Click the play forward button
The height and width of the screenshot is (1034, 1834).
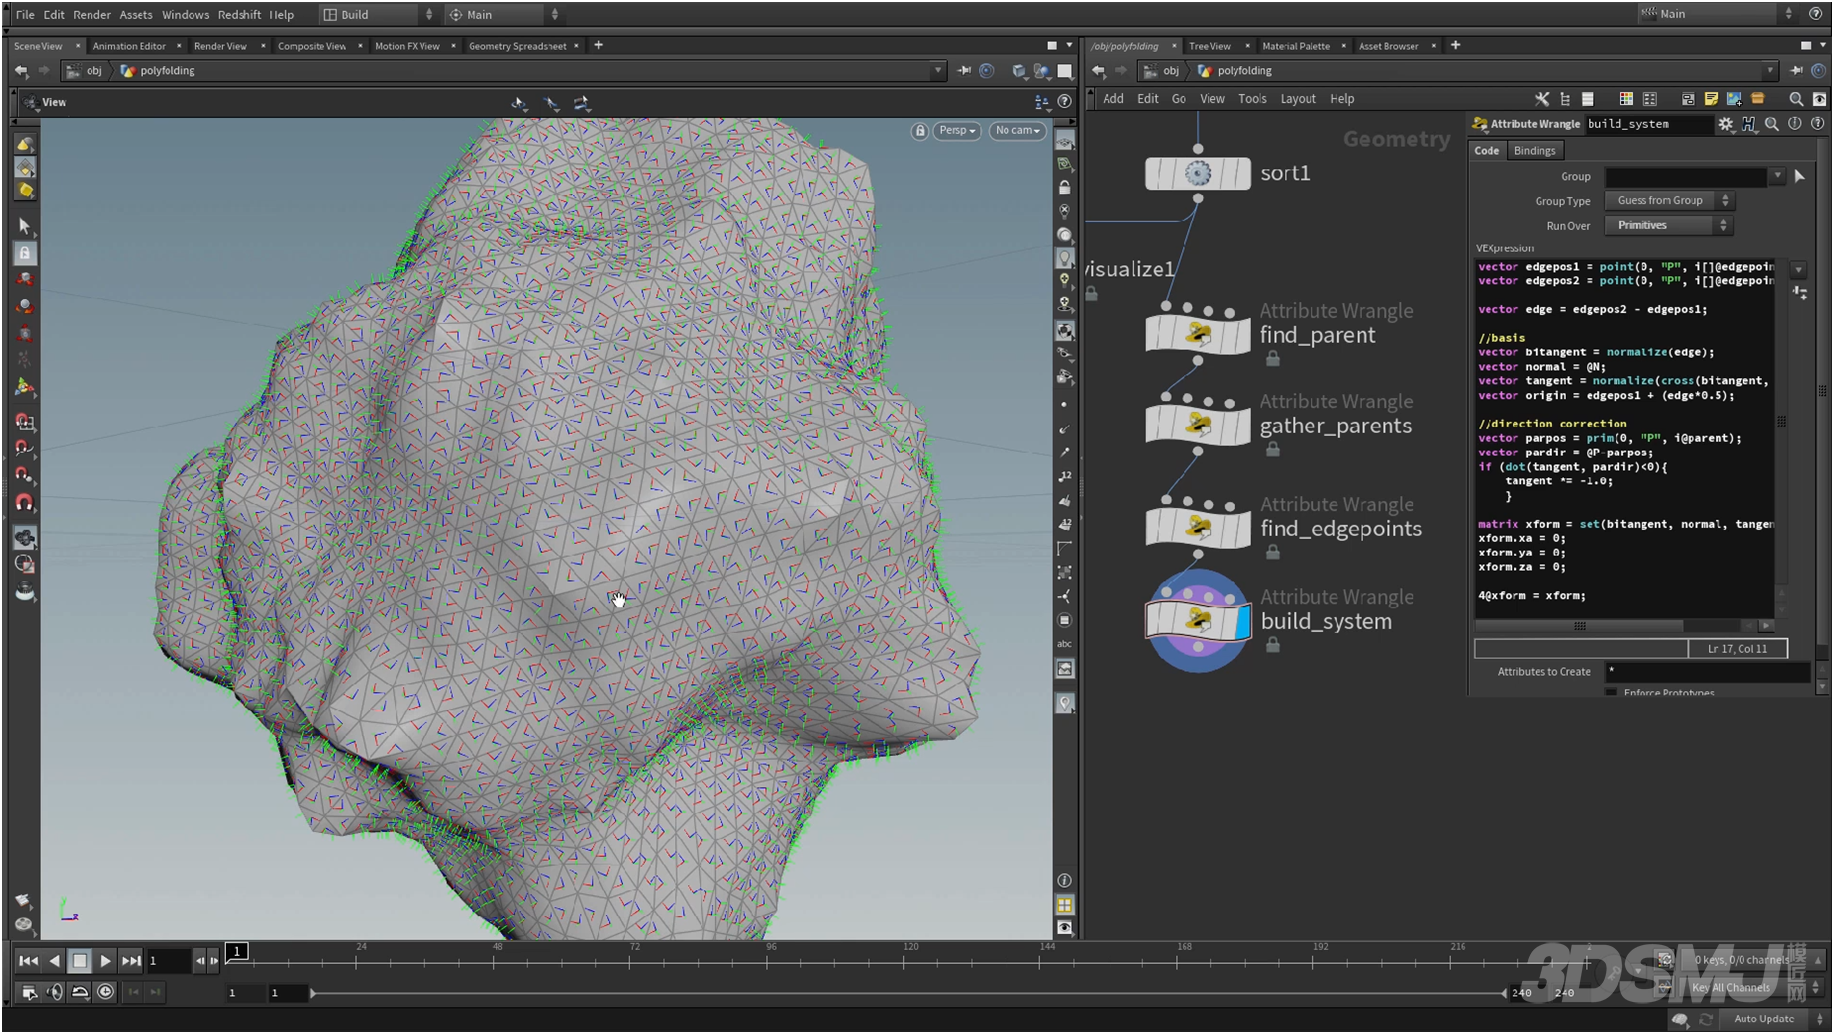[105, 961]
